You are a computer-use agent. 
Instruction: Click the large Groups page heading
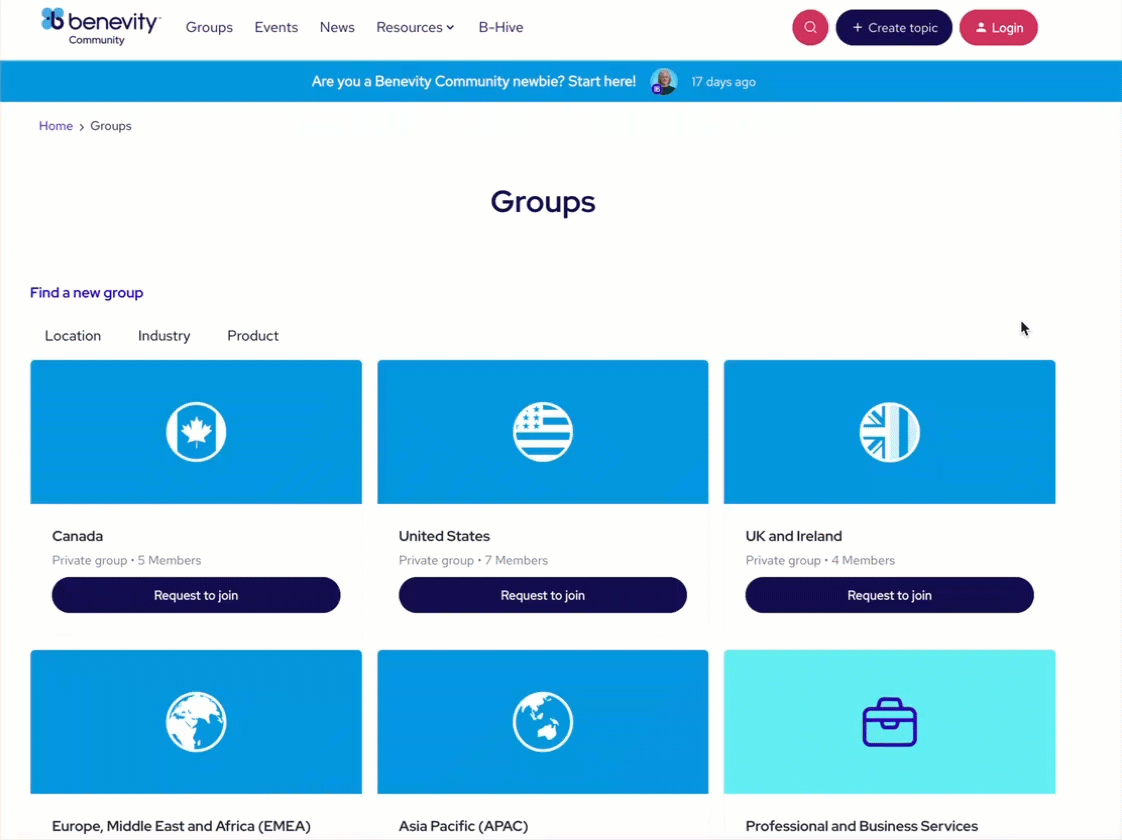542,202
